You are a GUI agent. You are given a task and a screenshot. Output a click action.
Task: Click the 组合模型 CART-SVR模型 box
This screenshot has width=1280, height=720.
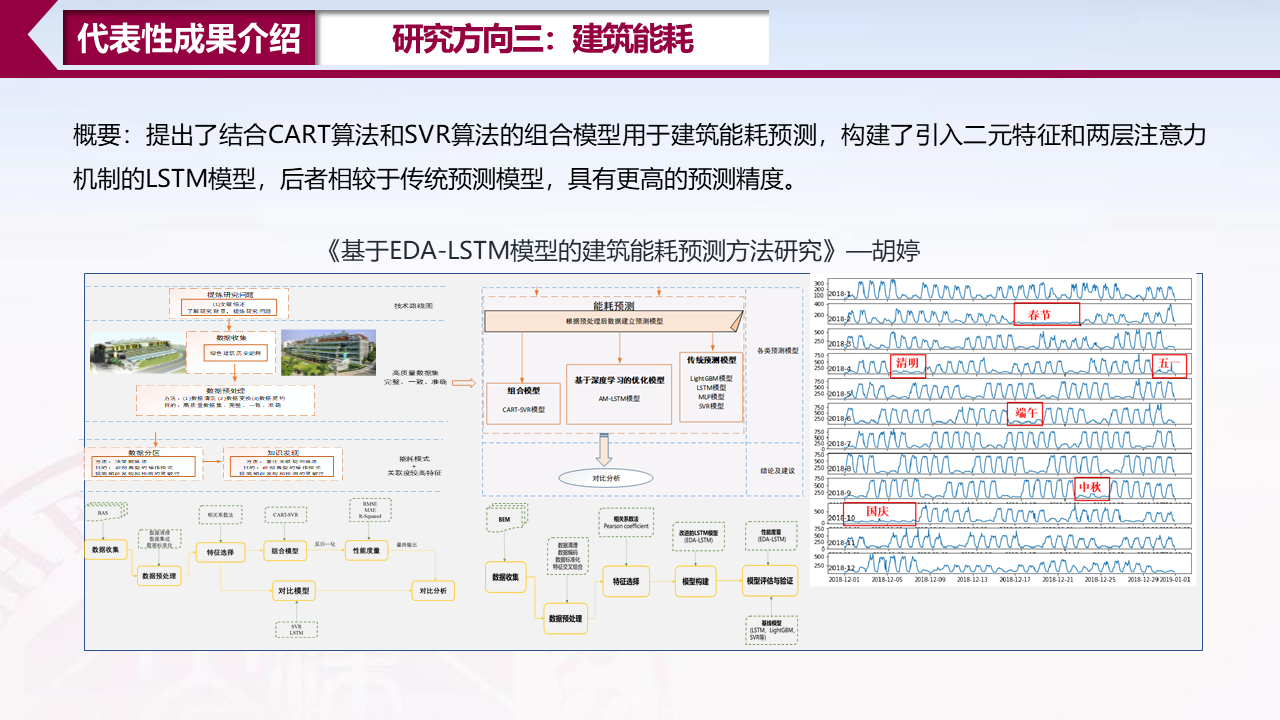tap(523, 402)
